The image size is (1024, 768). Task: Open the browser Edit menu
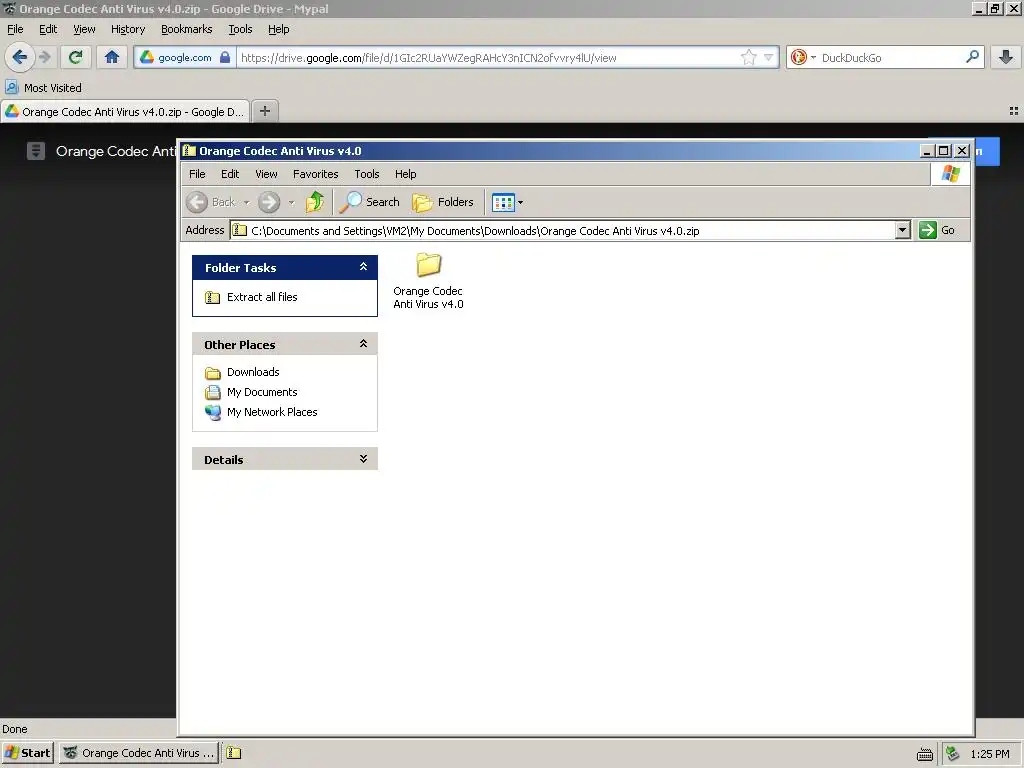[x=48, y=29]
